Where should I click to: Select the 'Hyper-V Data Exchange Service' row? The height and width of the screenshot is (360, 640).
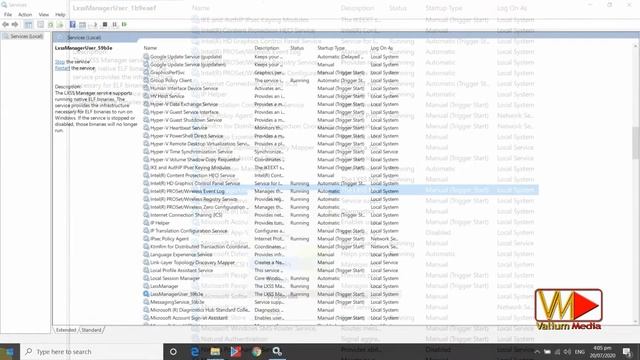coord(271,104)
